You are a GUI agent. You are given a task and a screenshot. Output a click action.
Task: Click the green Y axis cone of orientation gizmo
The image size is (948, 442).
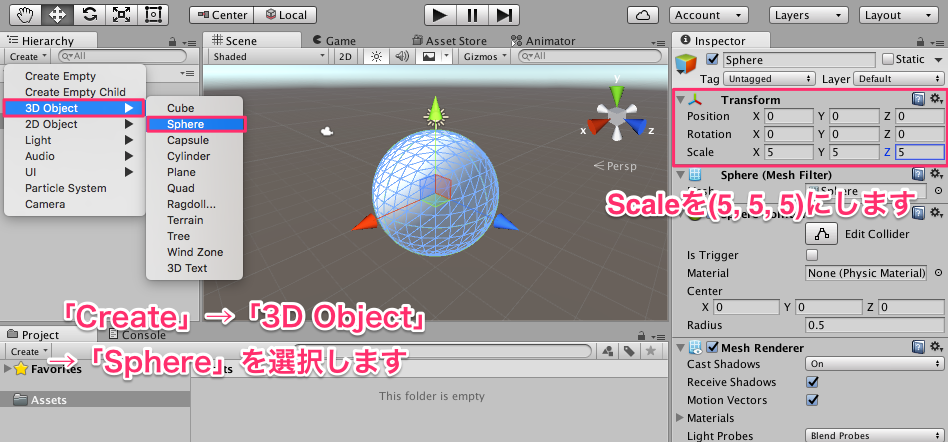pyautogui.click(x=616, y=94)
